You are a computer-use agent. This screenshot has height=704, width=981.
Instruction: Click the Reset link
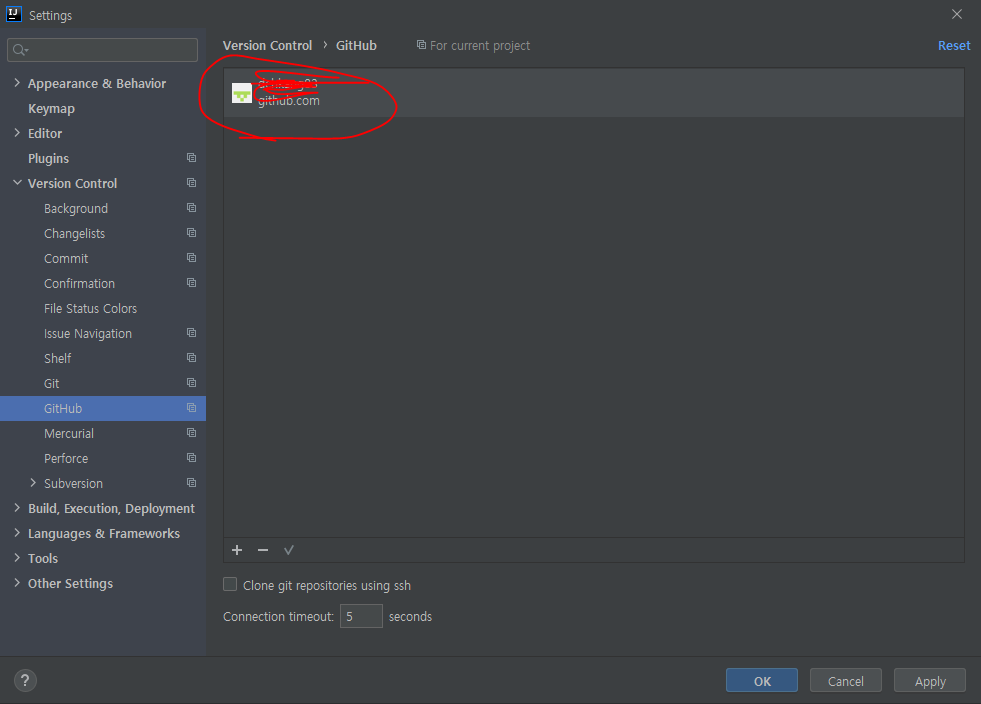tap(954, 46)
